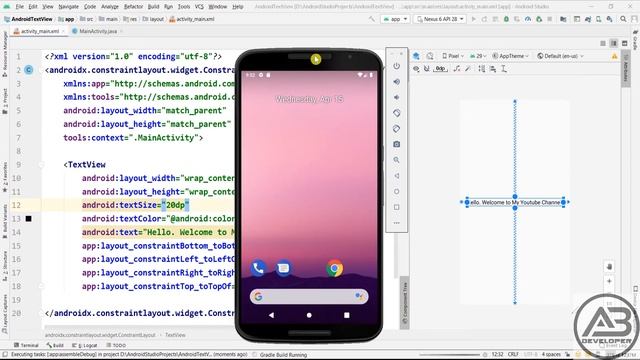Open the Messages app on the emulator

[x=283, y=268]
